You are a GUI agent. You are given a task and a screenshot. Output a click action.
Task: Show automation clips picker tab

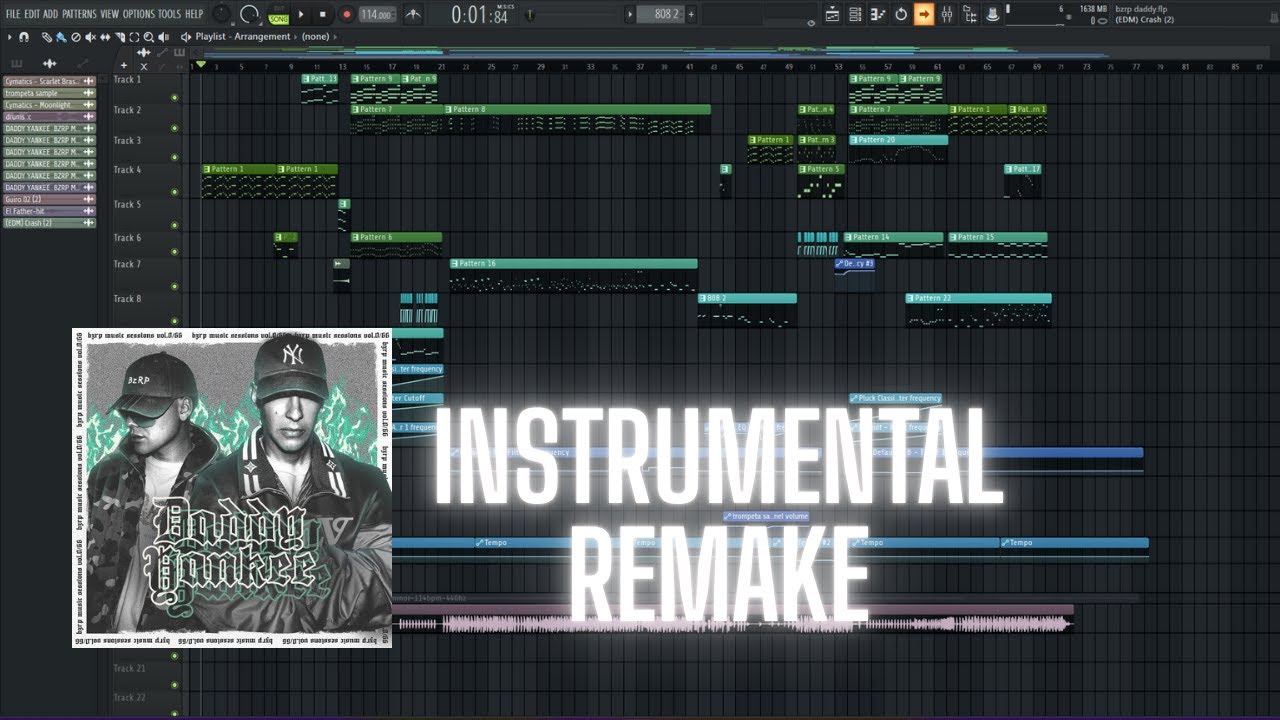[x=83, y=64]
